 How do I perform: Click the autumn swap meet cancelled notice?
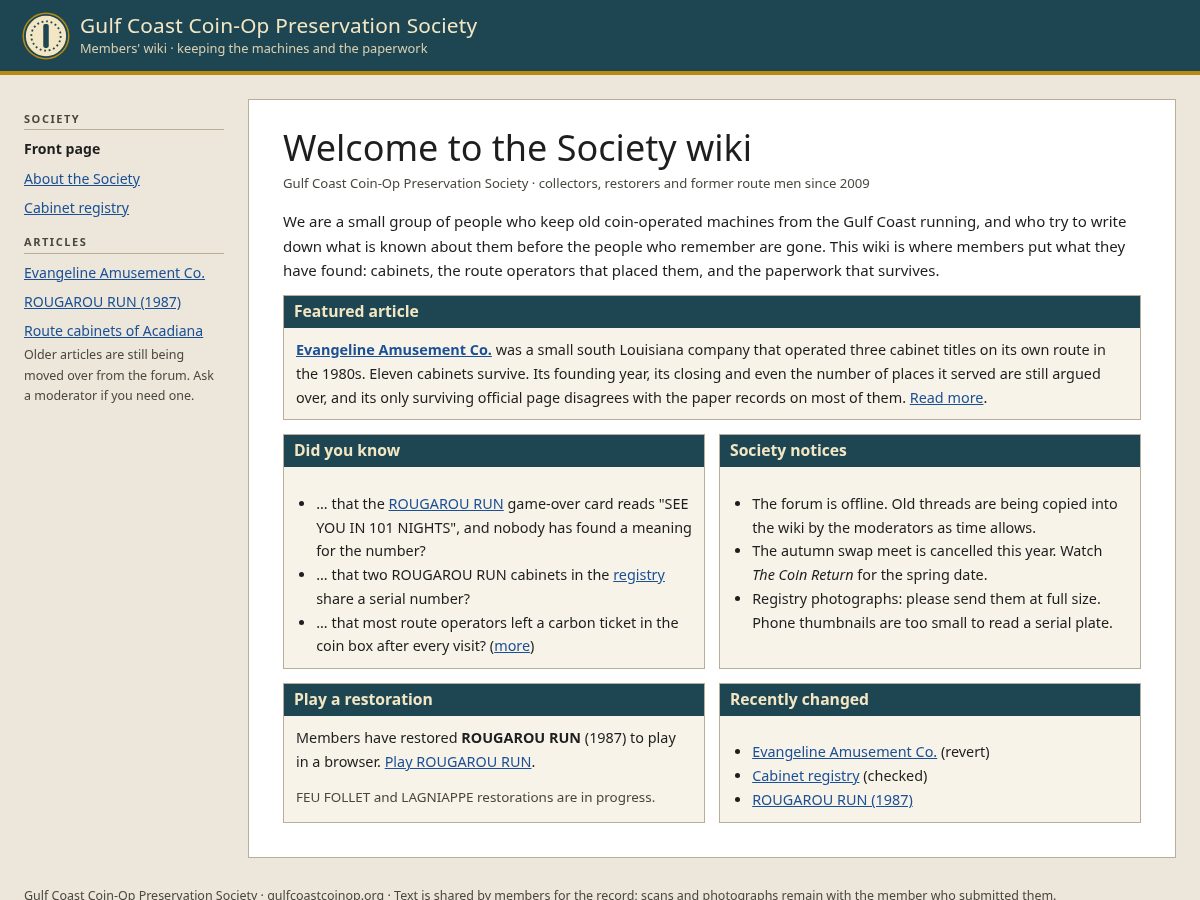(927, 563)
